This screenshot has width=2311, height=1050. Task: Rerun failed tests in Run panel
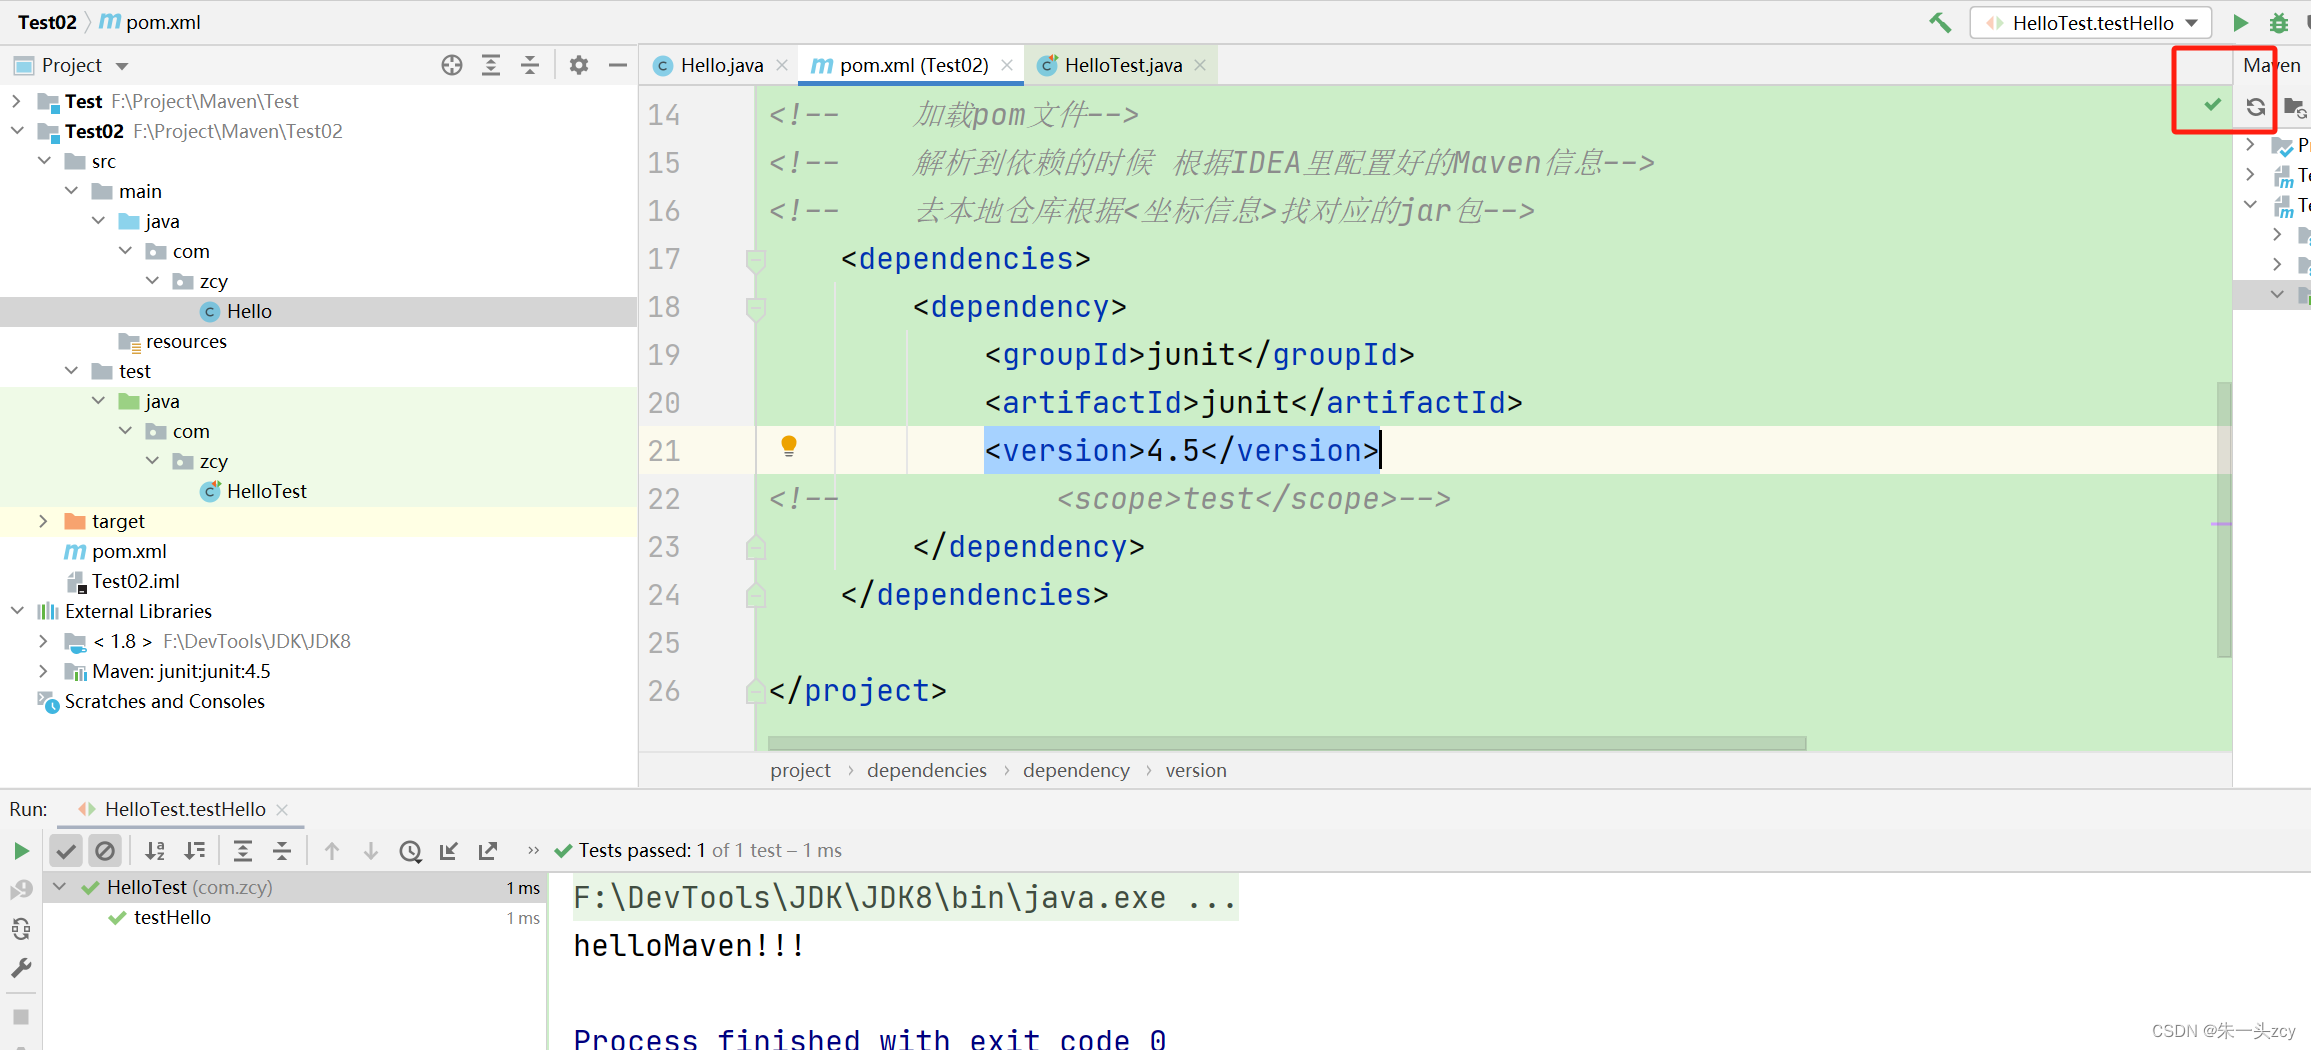pos(21,890)
